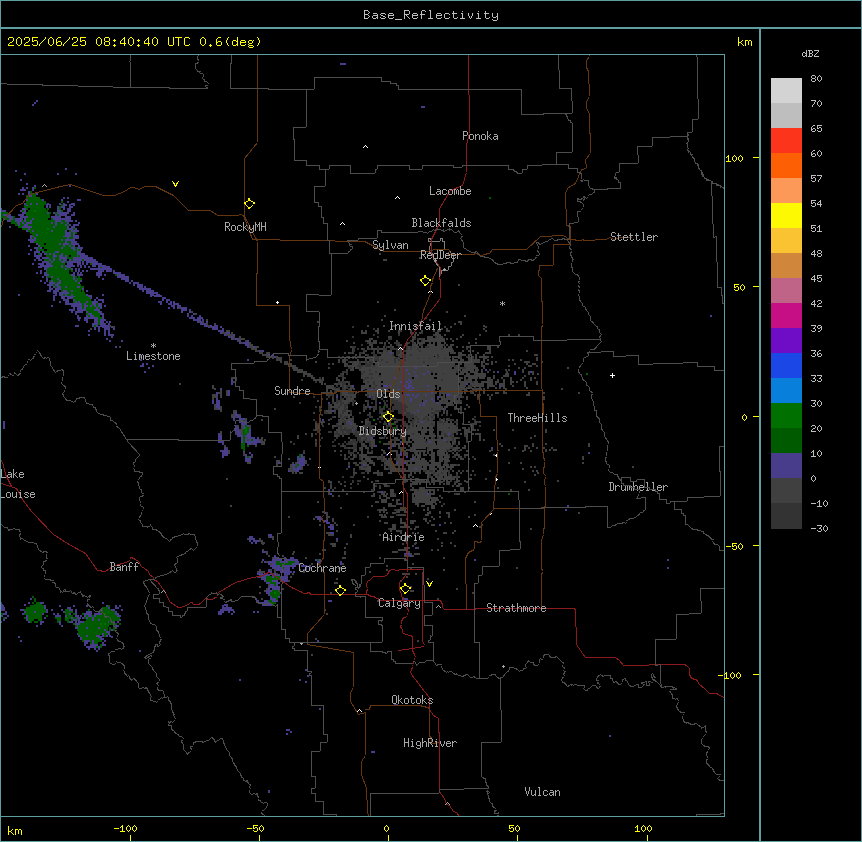Select the Lacombe label on the map
The width and height of the screenshot is (862, 842).
point(450,191)
